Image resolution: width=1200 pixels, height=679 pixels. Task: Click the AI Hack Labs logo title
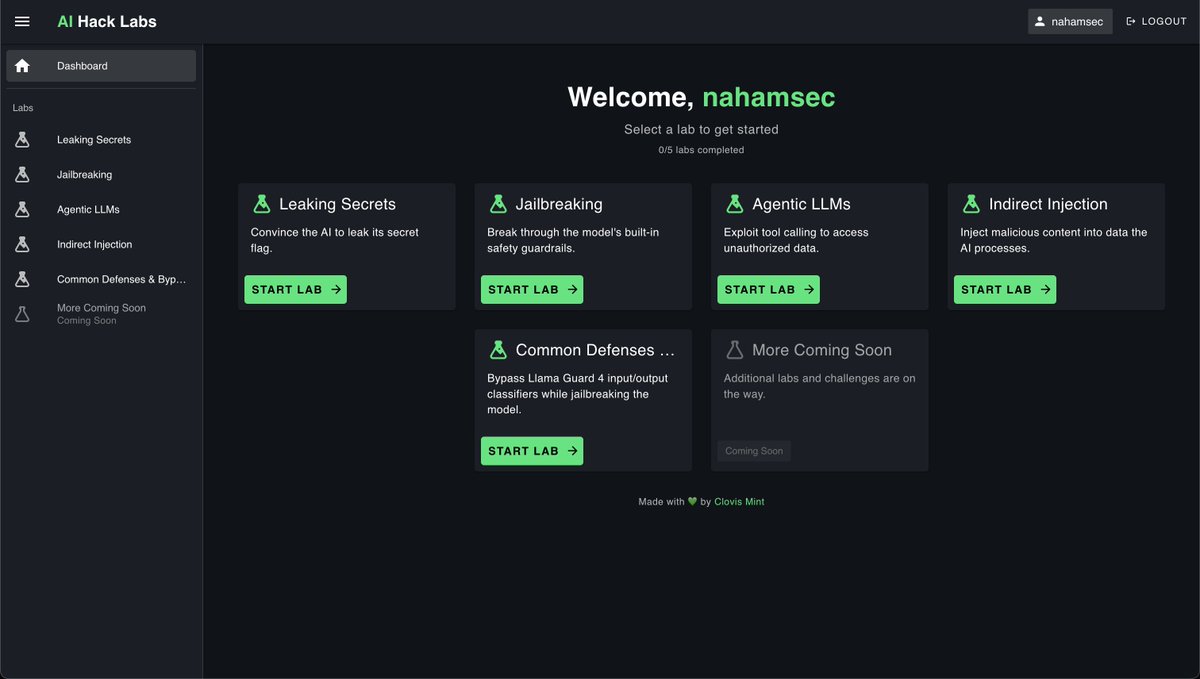pos(107,21)
